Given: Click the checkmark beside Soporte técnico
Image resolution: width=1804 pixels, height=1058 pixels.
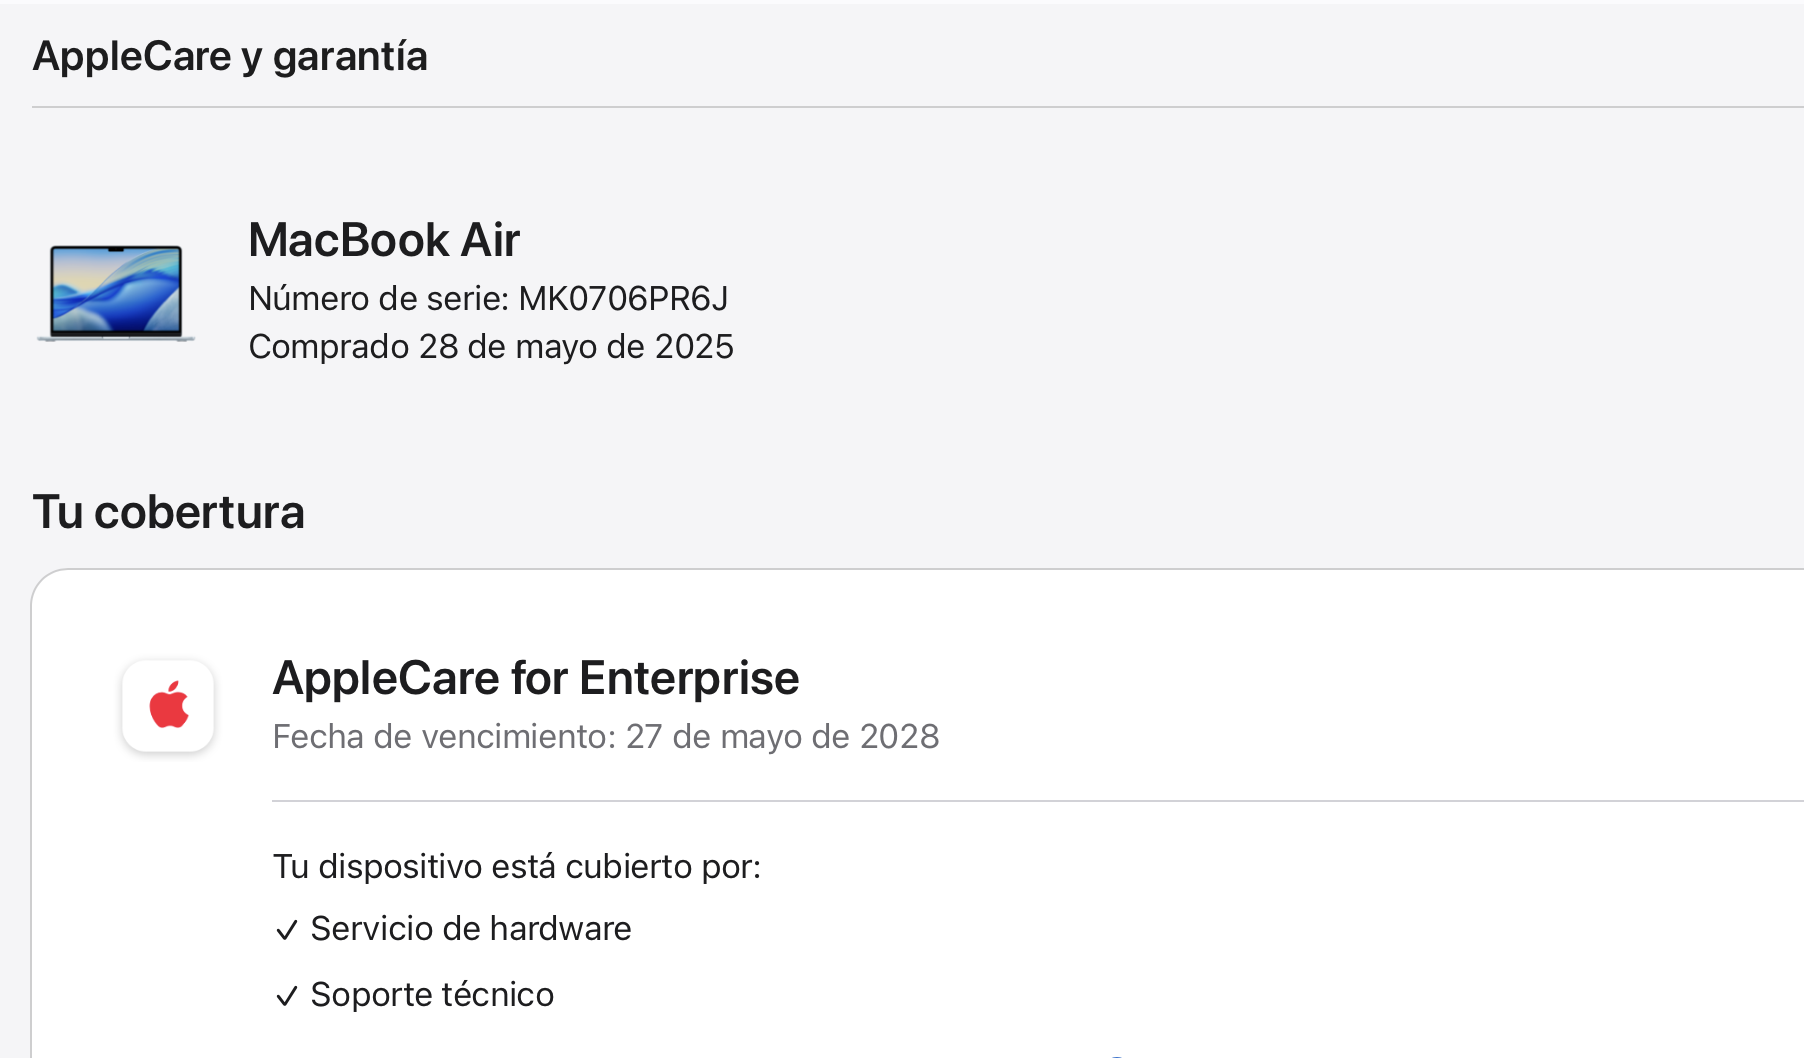Looking at the screenshot, I should [x=287, y=996].
